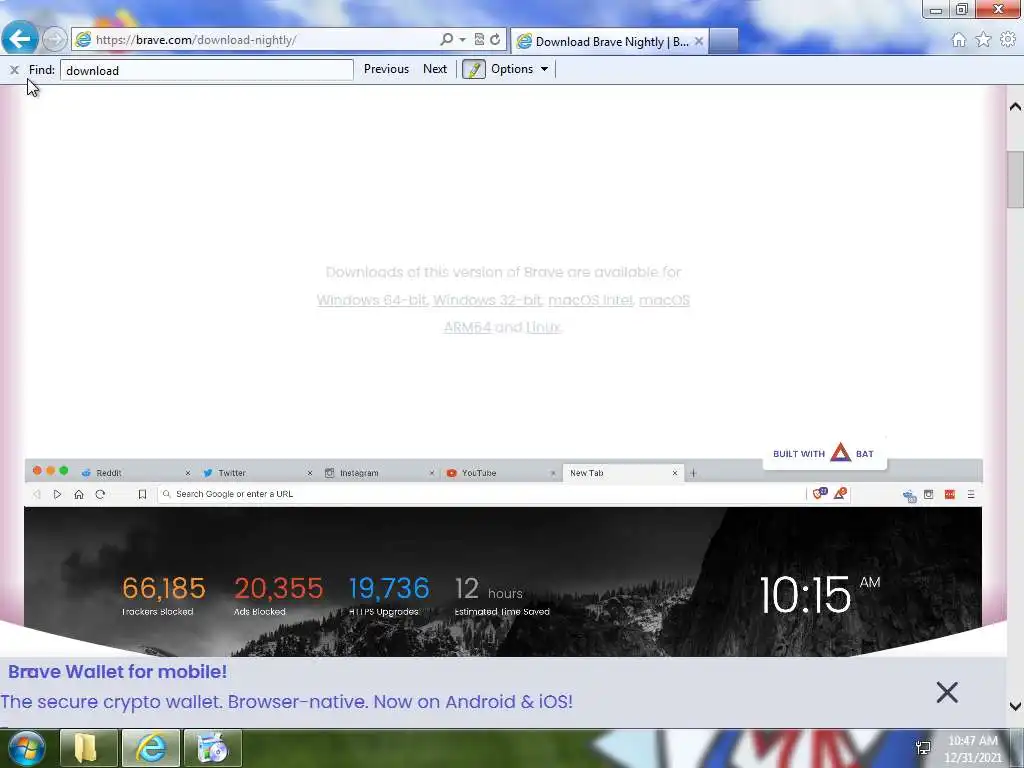Click the page scrollbar down arrow

click(1015, 706)
